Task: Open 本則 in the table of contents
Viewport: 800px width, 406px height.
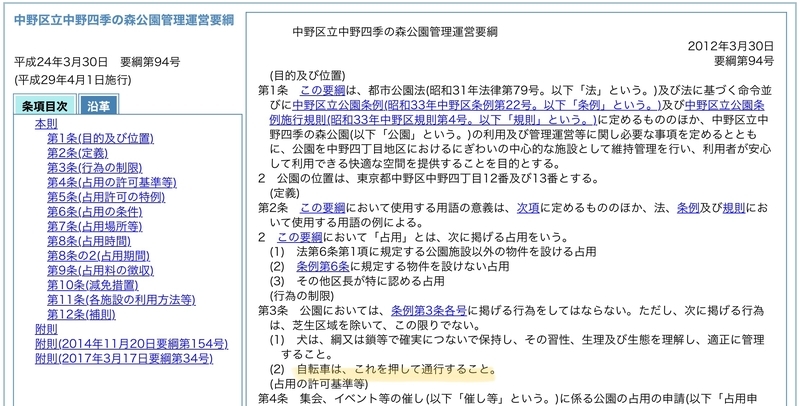Action: pyautogui.click(x=46, y=124)
